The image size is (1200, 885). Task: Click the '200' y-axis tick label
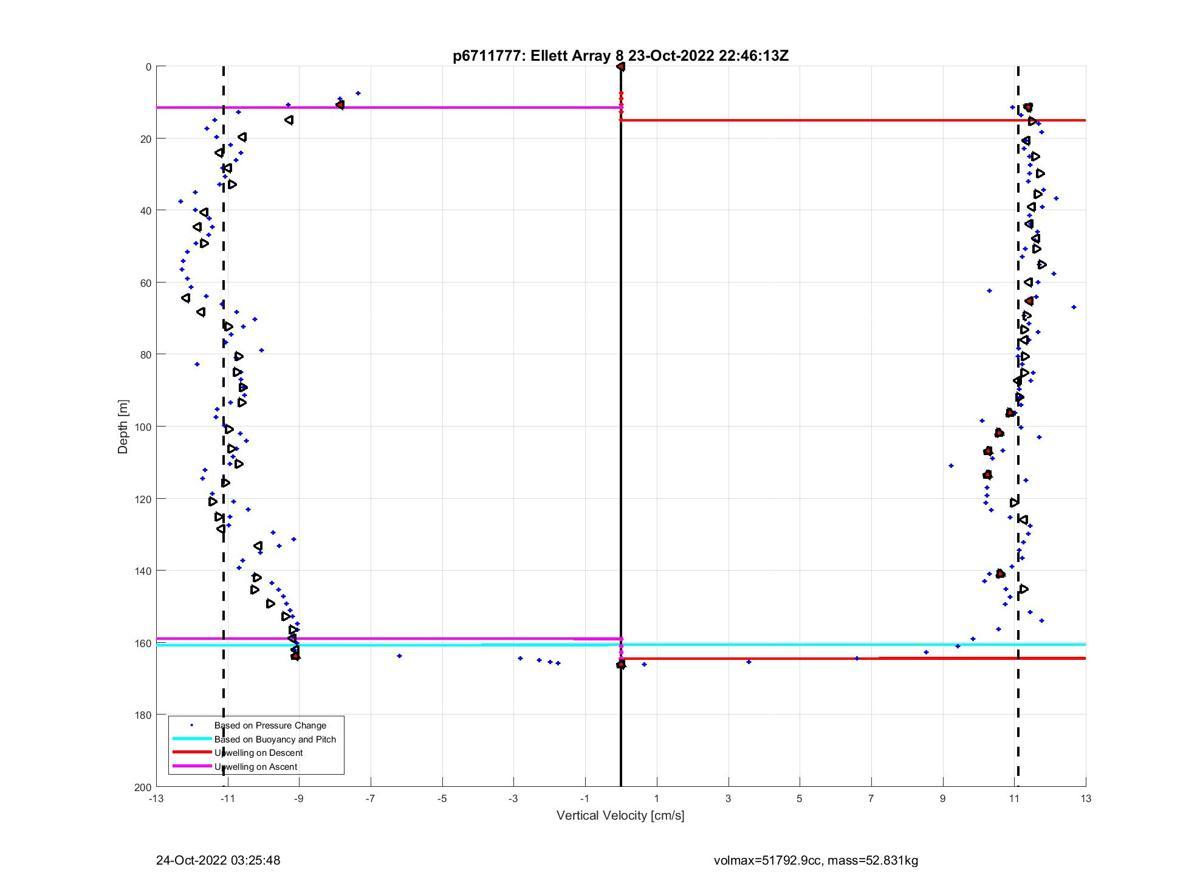coord(142,787)
